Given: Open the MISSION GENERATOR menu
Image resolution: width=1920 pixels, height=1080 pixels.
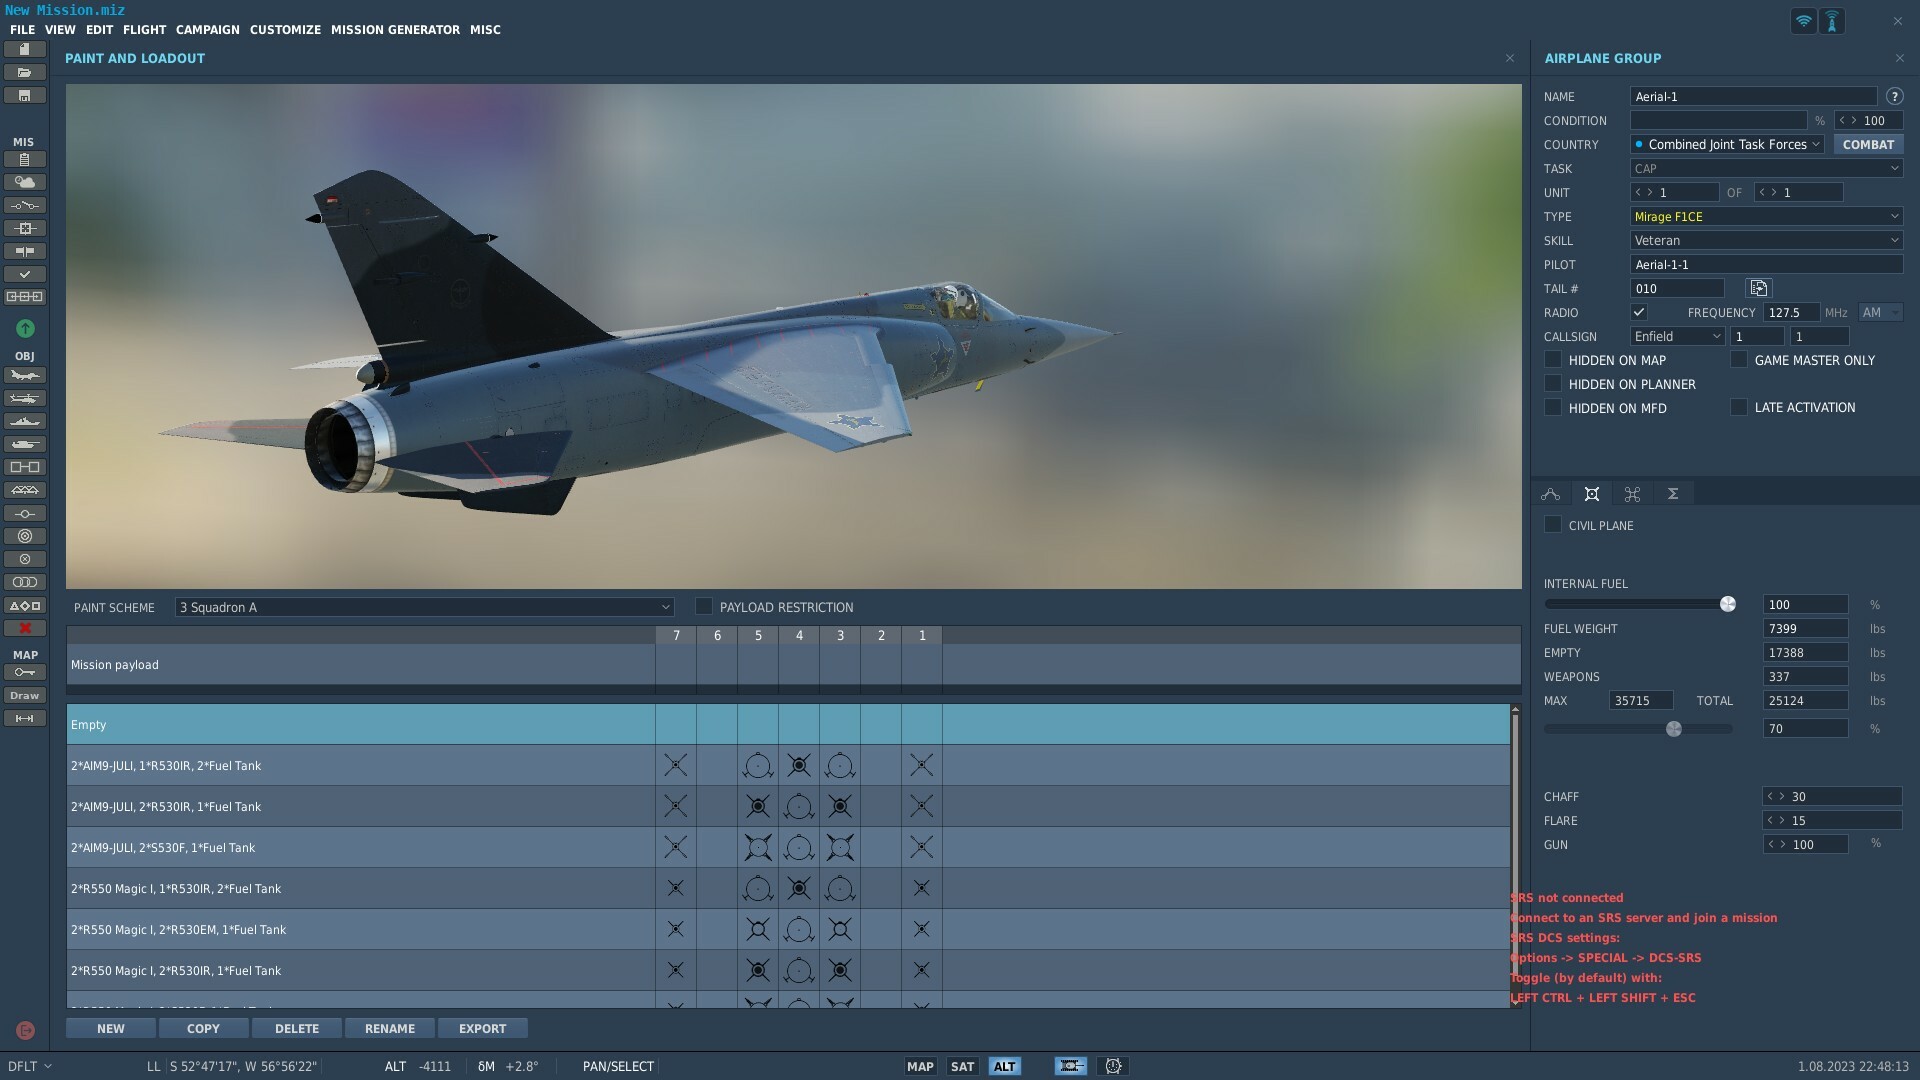Looking at the screenshot, I should click(x=395, y=30).
